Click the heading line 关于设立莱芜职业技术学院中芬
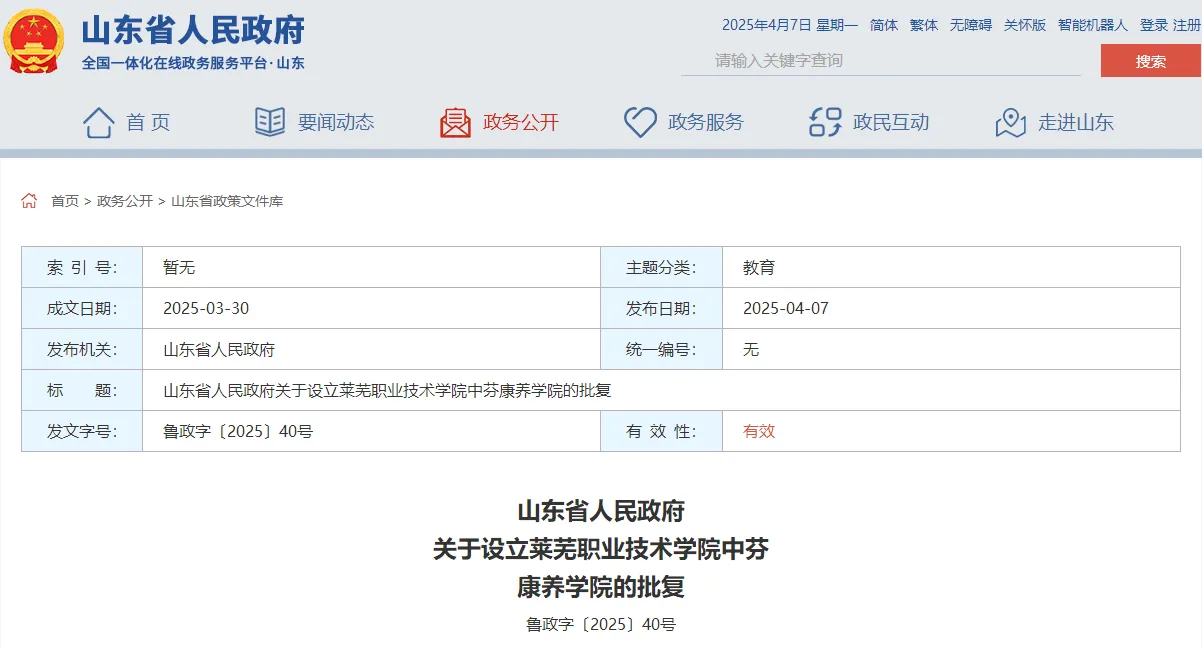 (601, 549)
